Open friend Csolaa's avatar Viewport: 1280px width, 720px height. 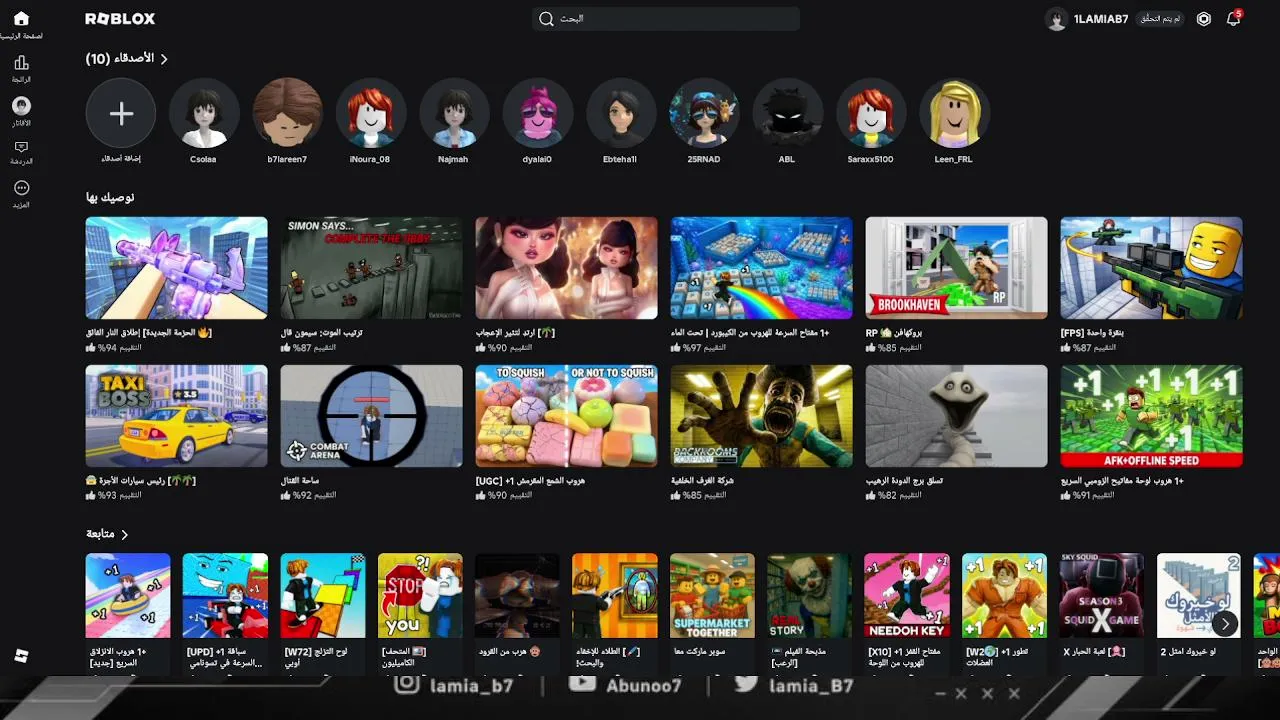[x=203, y=114]
